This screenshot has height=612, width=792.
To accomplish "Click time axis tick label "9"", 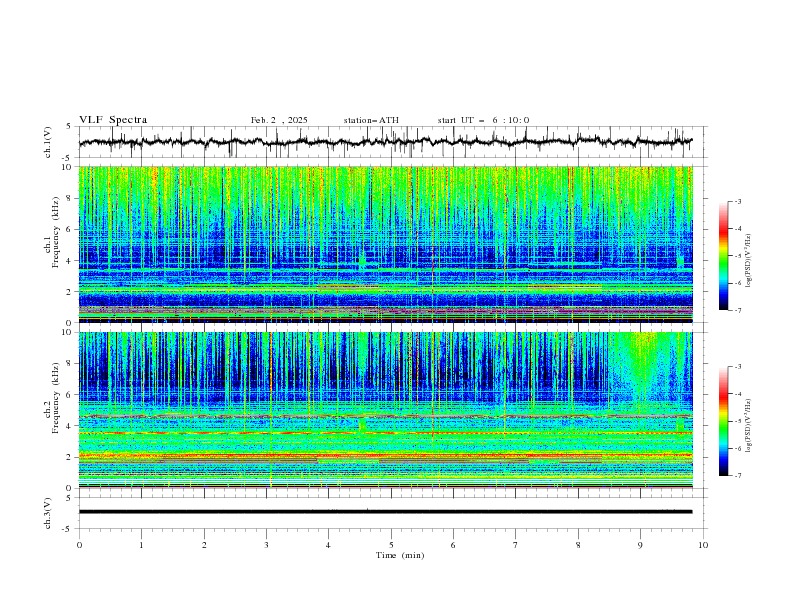I will 640,545.
